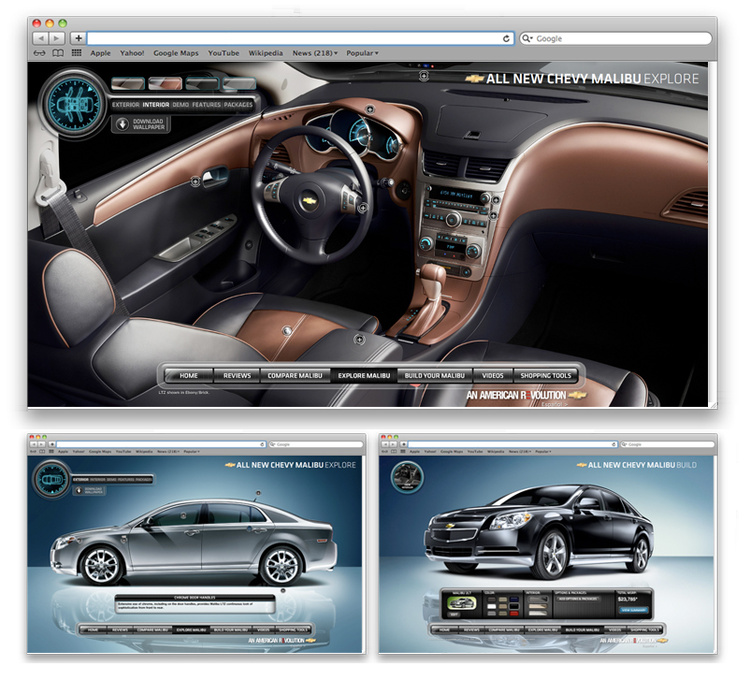This screenshot has width=750, height=682.
Task: Open the Reading List glasses icon in top window
Action: 40,53
